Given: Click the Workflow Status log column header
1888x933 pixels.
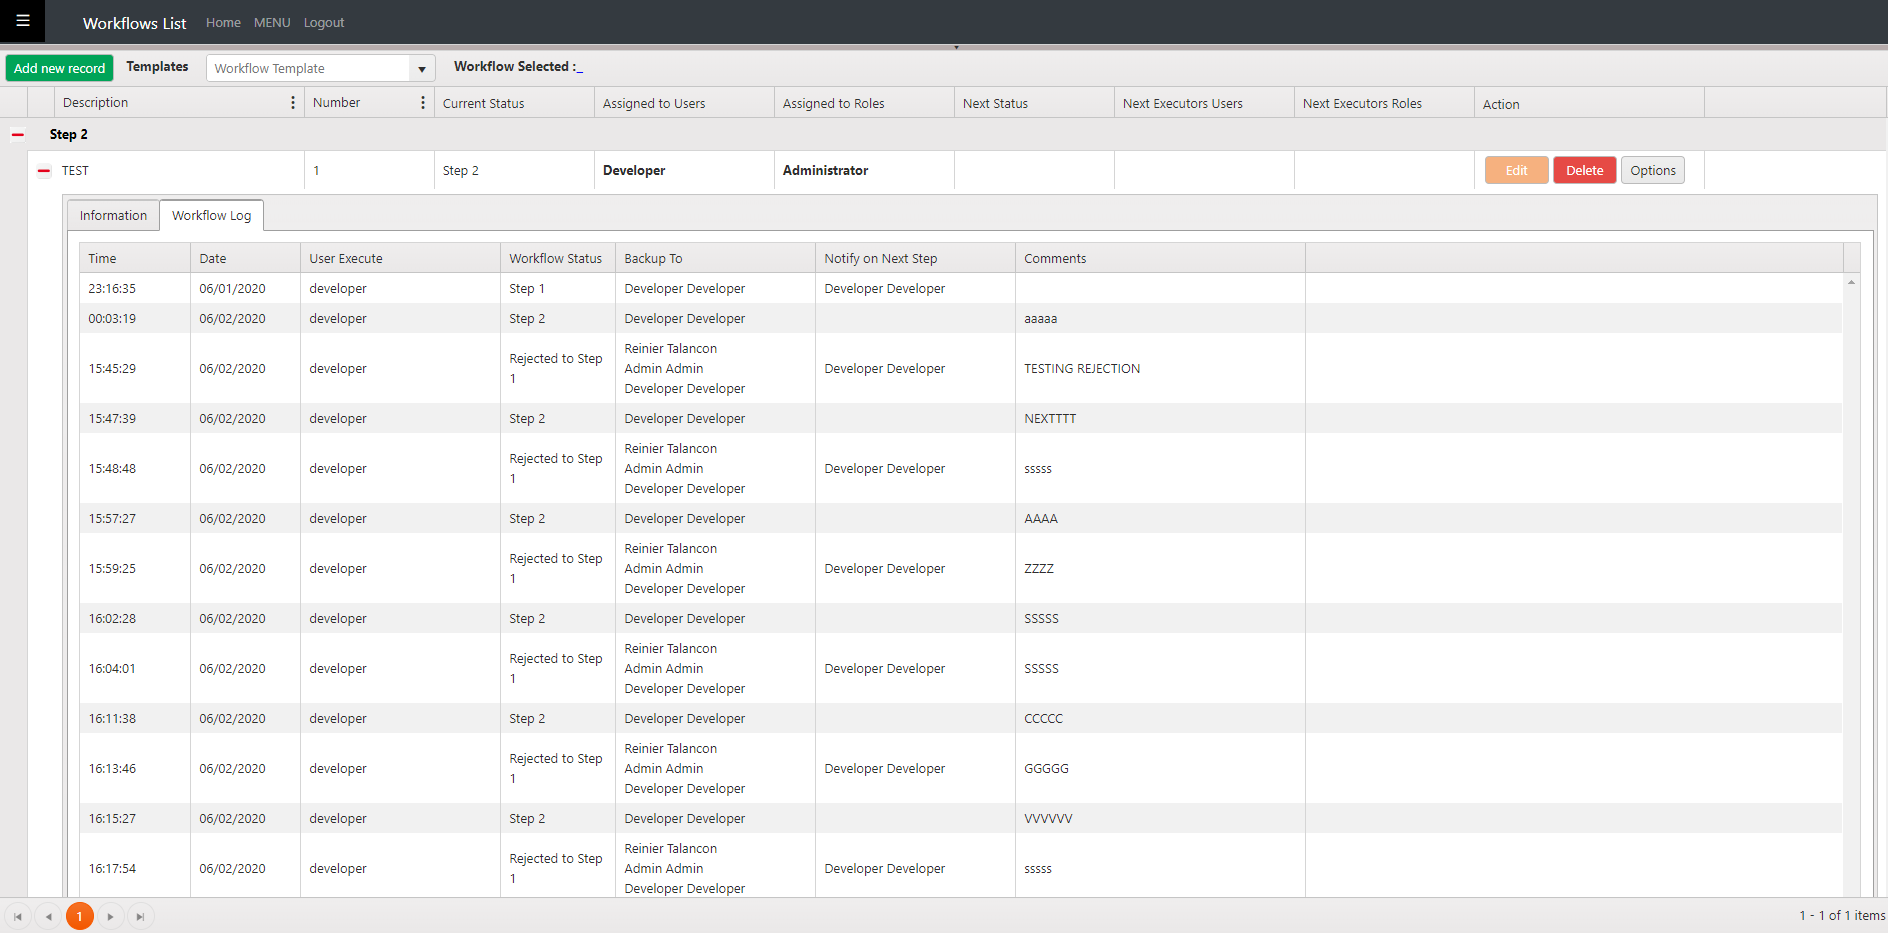Looking at the screenshot, I should tap(556, 258).
